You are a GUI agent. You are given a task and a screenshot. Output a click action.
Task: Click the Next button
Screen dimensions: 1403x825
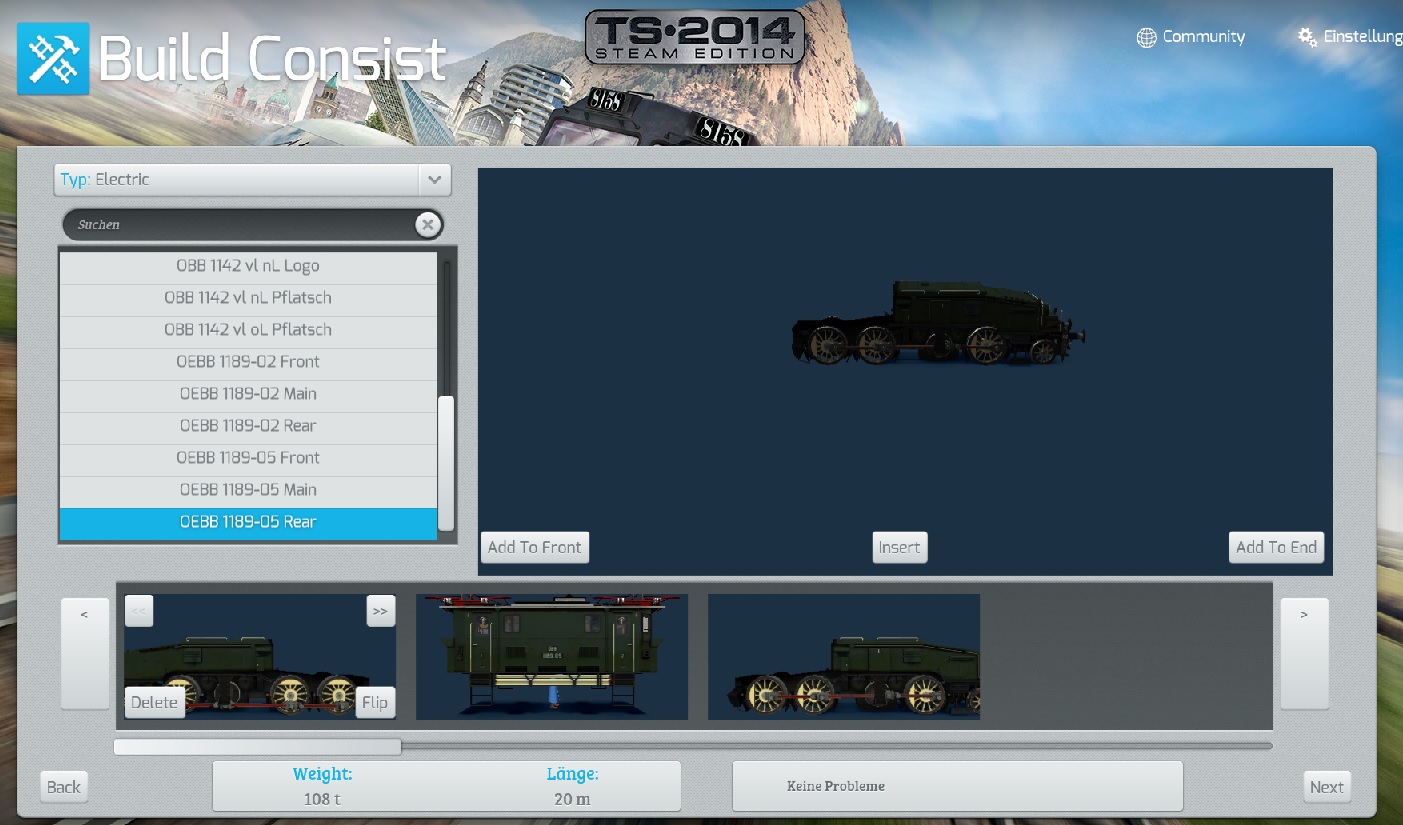coord(1327,787)
